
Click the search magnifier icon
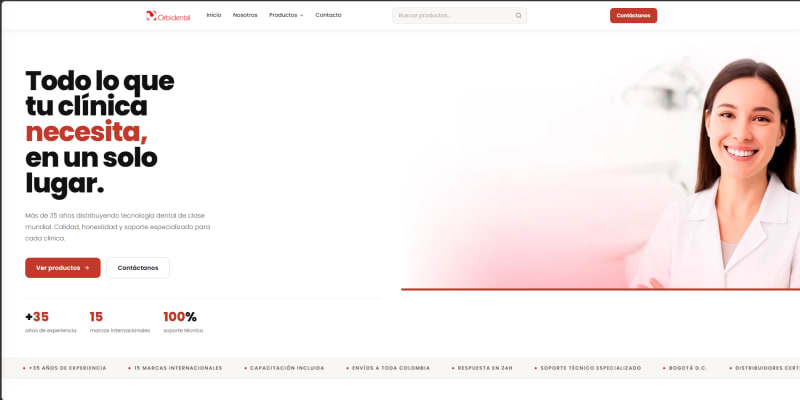click(518, 15)
